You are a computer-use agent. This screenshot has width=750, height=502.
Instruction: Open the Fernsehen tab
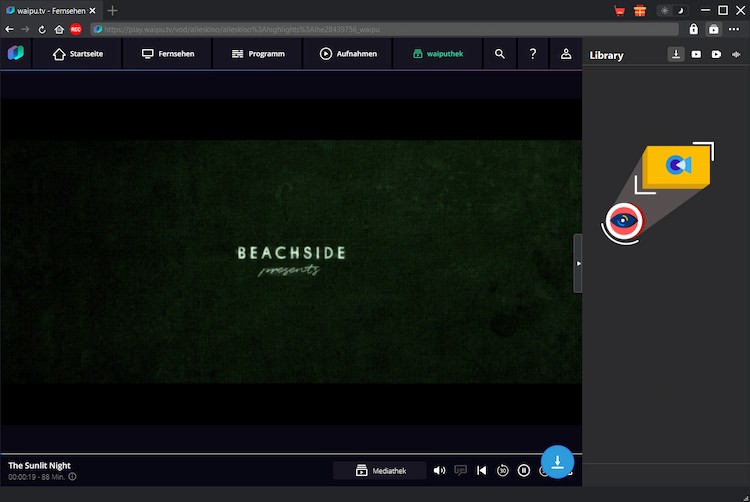[x=167, y=54]
